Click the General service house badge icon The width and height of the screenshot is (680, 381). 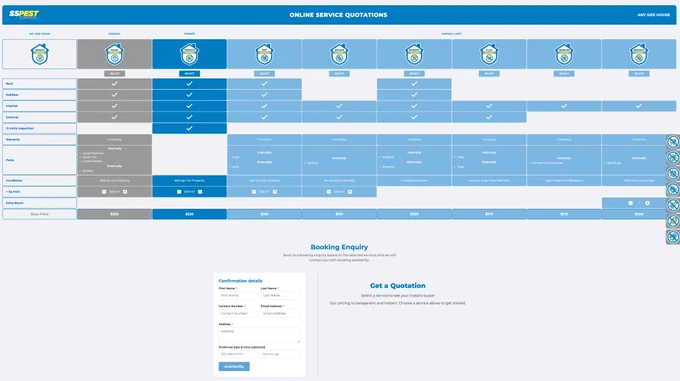pyautogui.click(x=114, y=54)
